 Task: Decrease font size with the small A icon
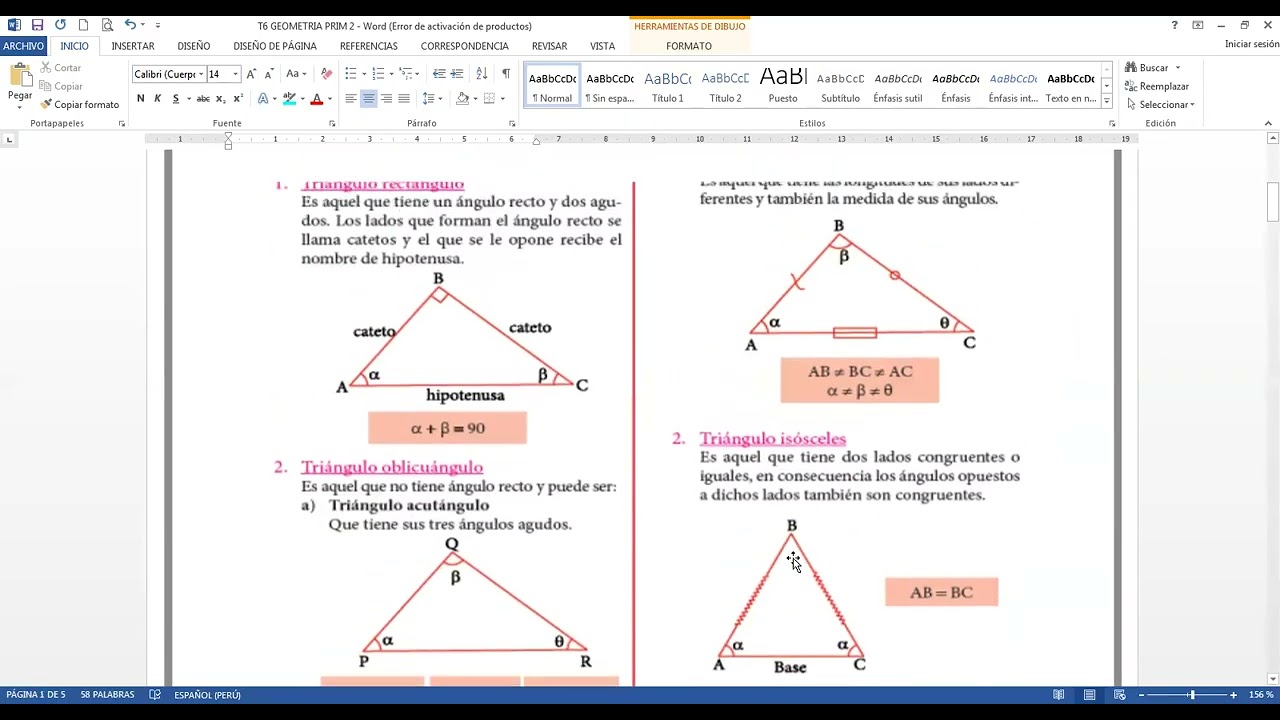269,74
